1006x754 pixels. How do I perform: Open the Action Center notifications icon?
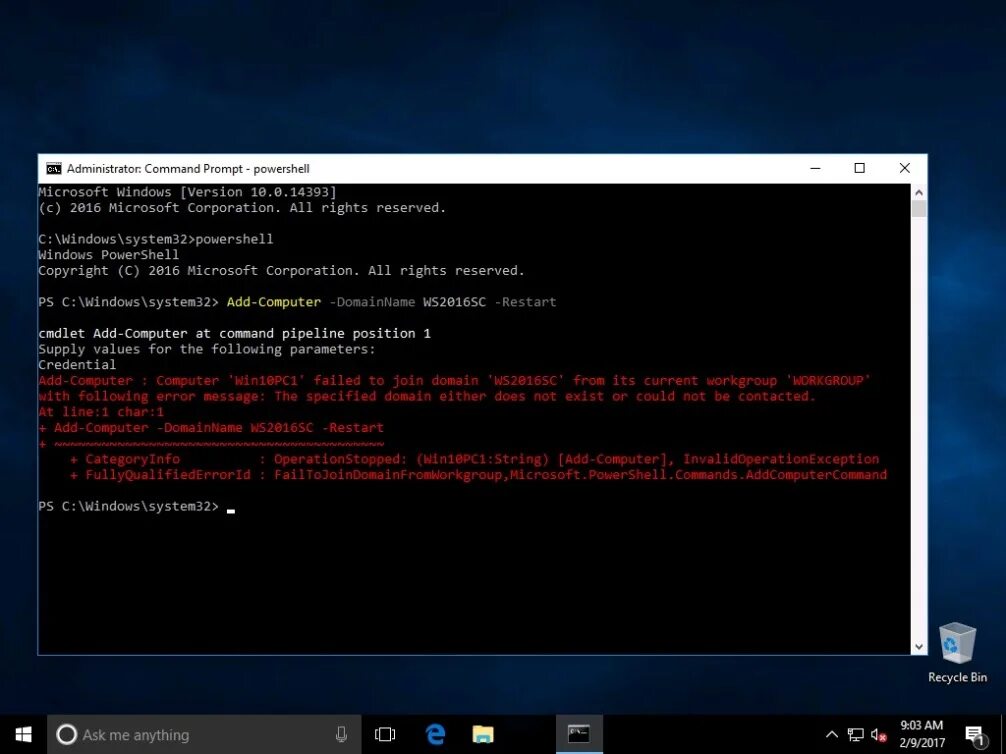tap(975, 735)
